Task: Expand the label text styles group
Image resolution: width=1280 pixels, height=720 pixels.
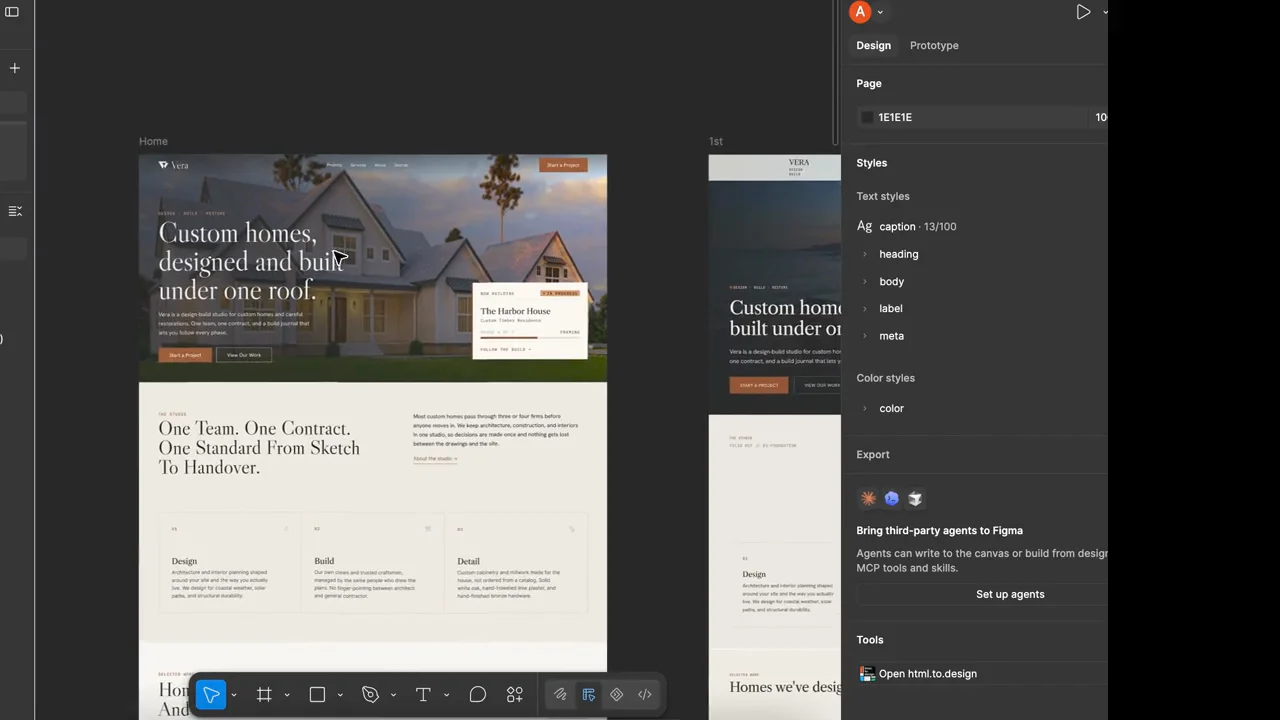Action: click(865, 309)
